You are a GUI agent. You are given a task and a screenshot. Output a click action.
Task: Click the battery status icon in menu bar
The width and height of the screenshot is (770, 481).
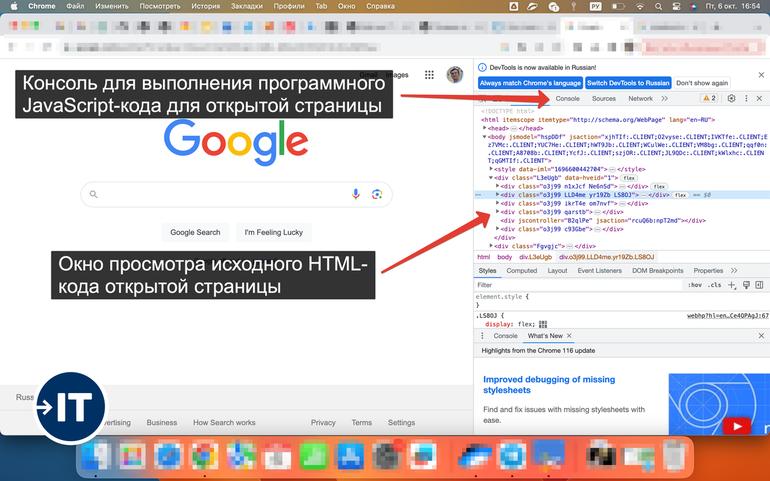(x=618, y=6)
